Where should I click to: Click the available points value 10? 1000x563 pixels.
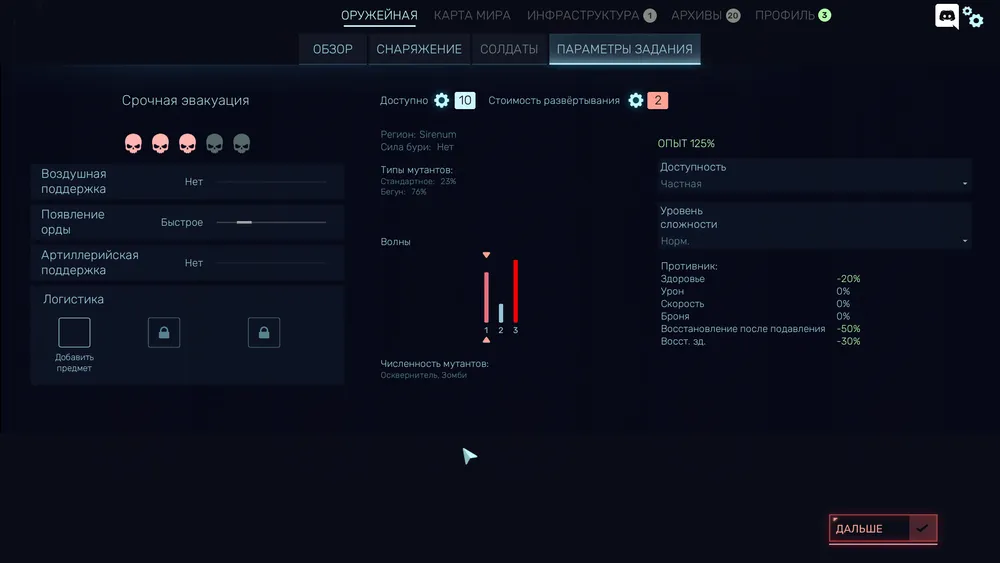click(465, 100)
